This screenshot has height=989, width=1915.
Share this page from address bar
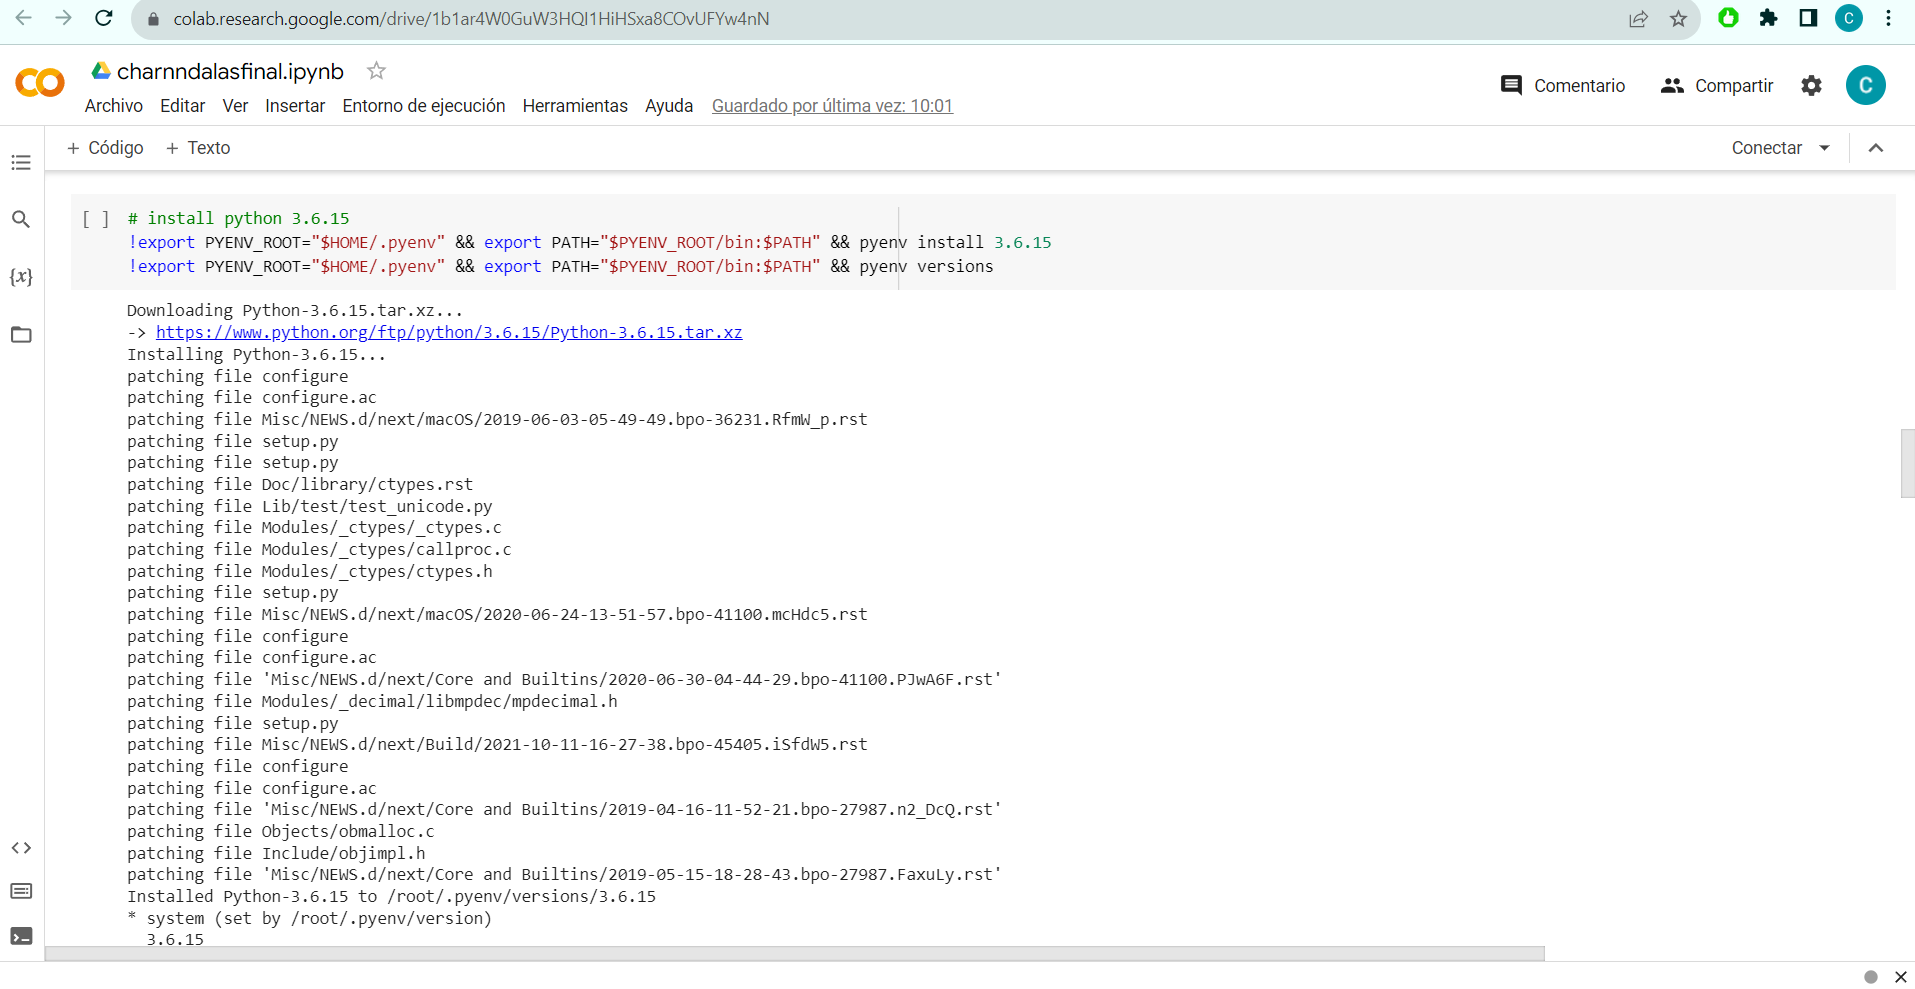[x=1638, y=19]
